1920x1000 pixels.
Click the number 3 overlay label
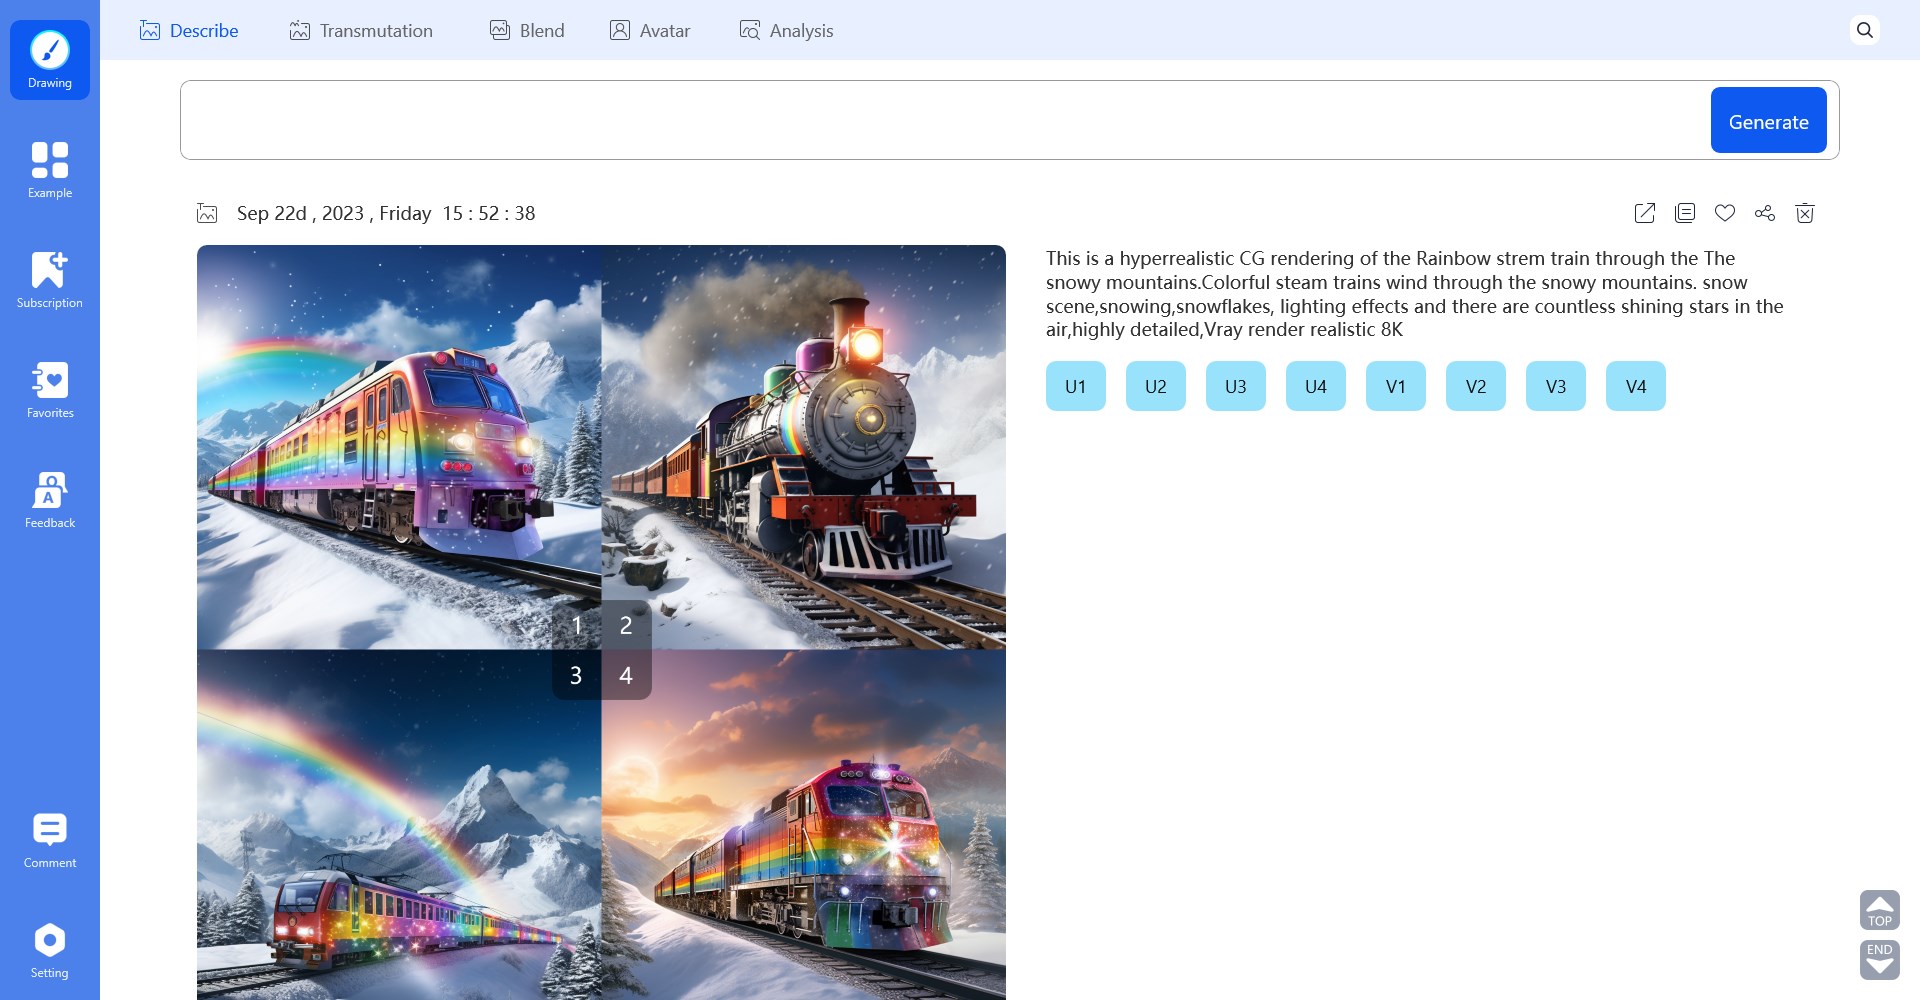[577, 675]
